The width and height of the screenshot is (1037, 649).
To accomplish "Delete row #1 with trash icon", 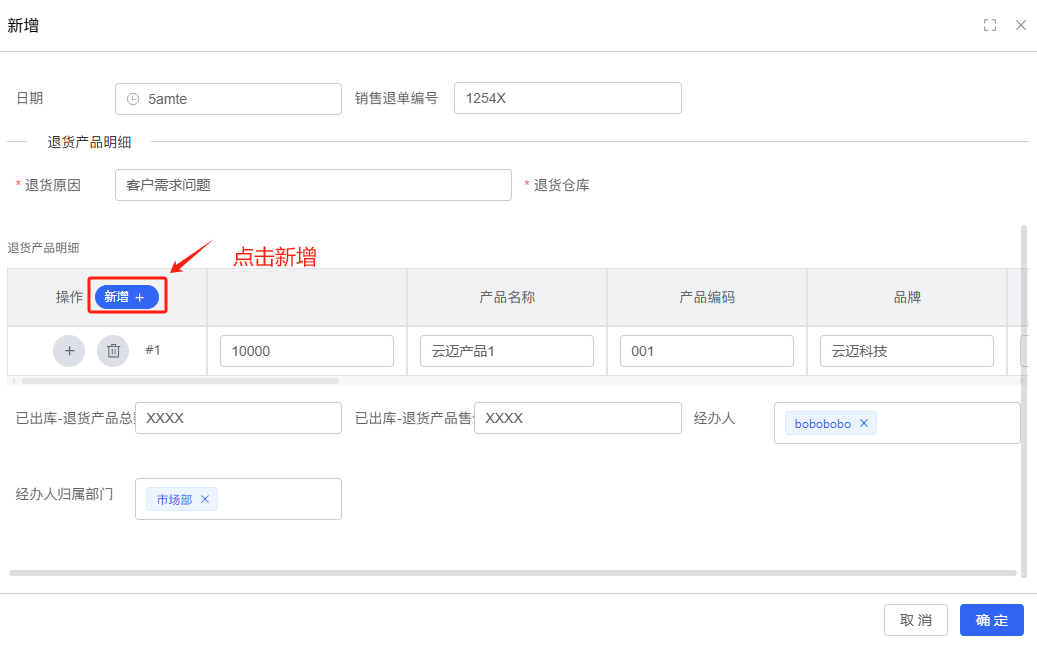I will [x=113, y=351].
